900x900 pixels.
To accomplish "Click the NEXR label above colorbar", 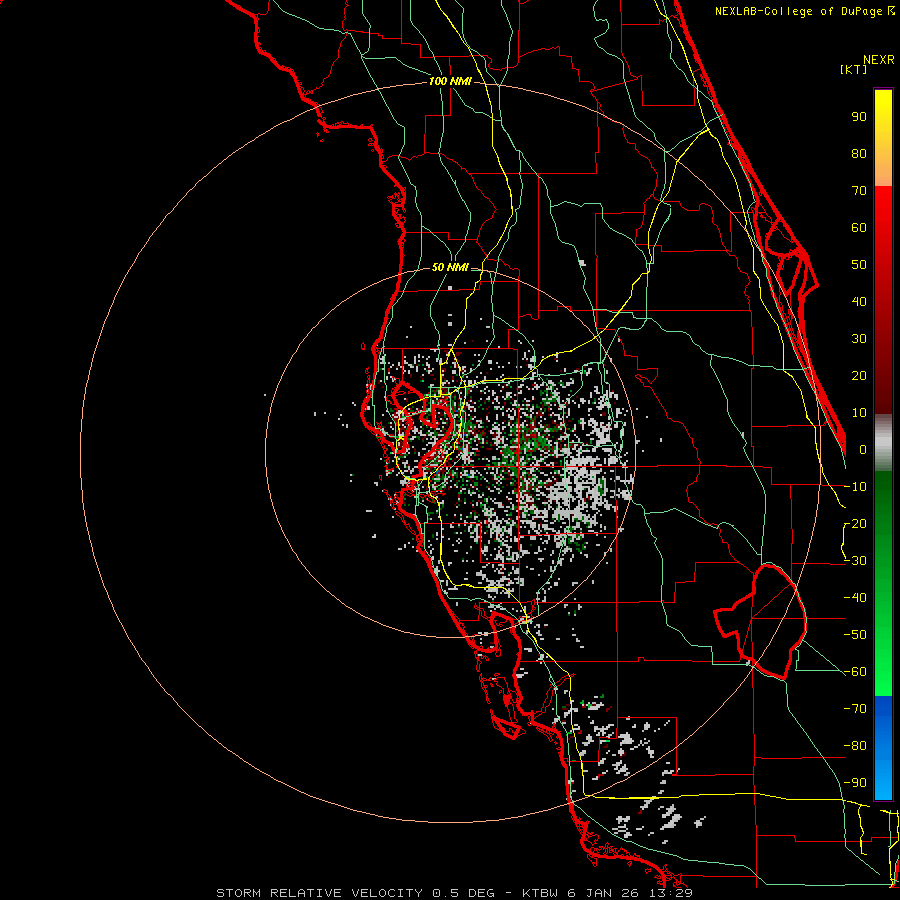I will [879, 60].
